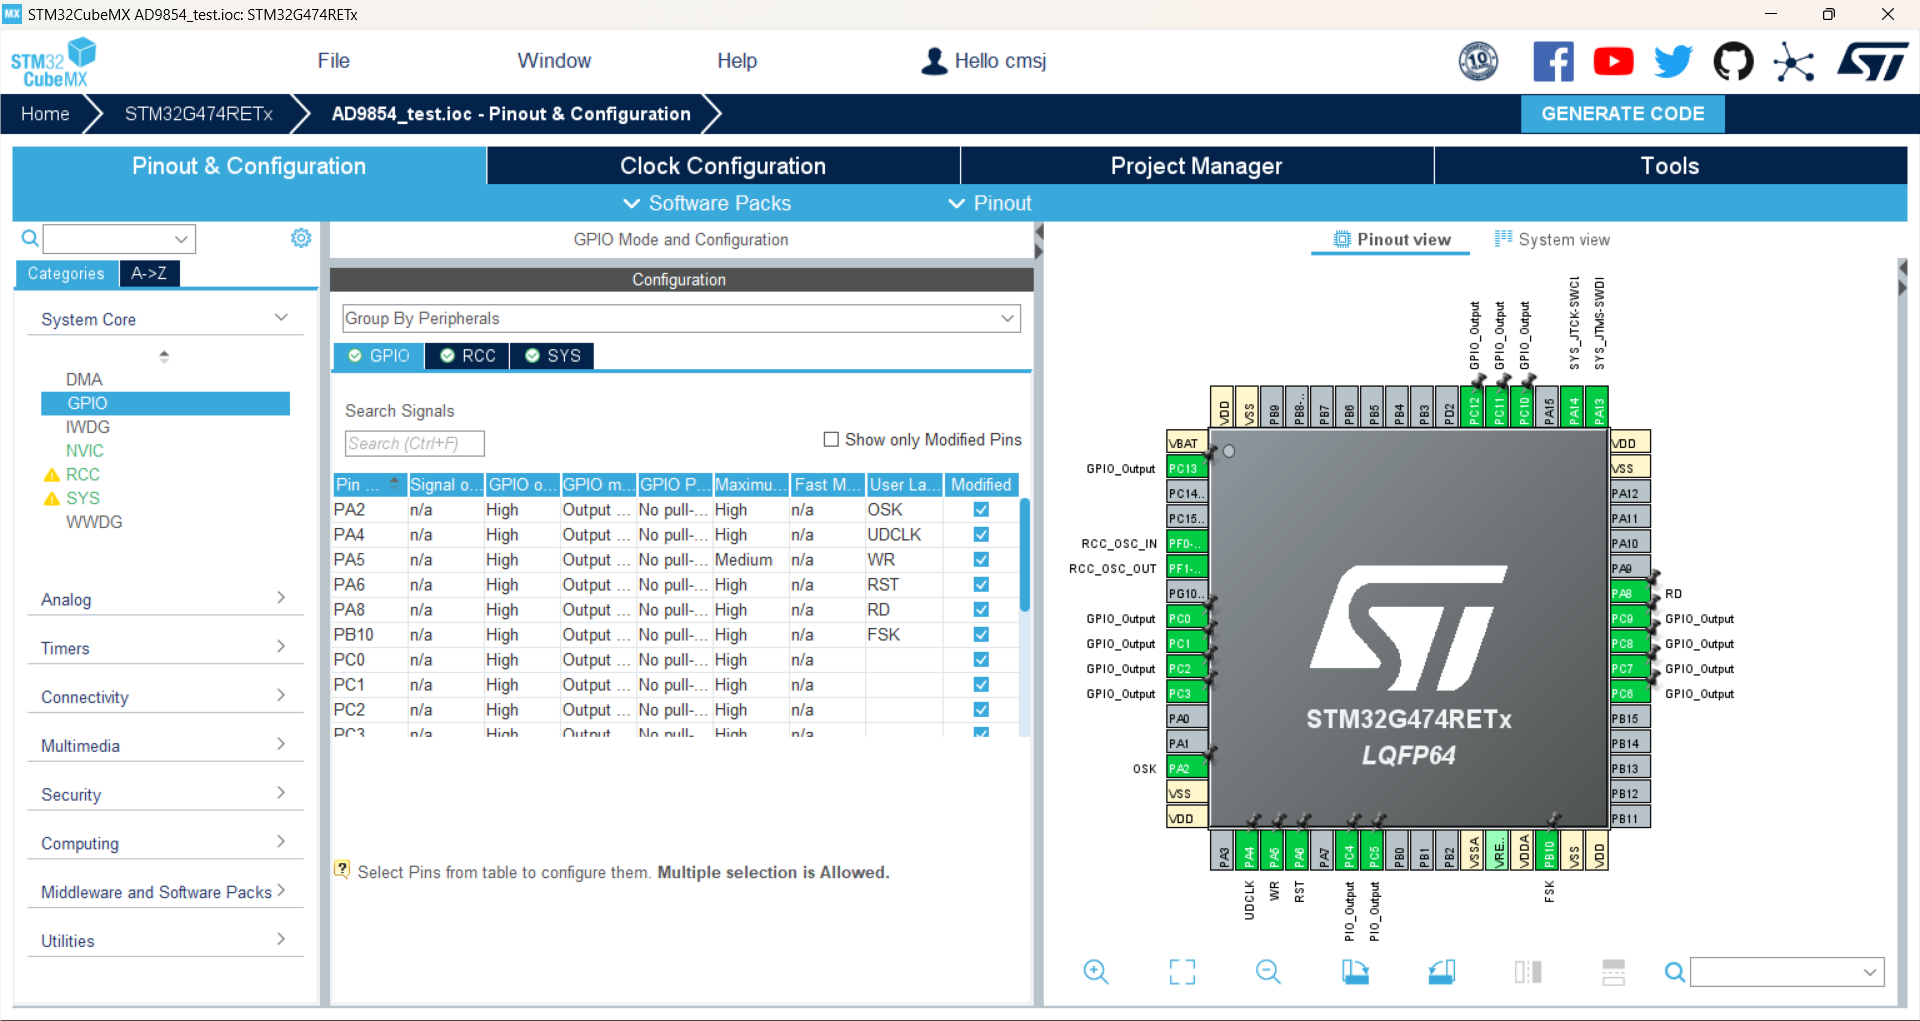Toggle Modified checkbox for PA5 row
1920x1021 pixels.
click(981, 559)
